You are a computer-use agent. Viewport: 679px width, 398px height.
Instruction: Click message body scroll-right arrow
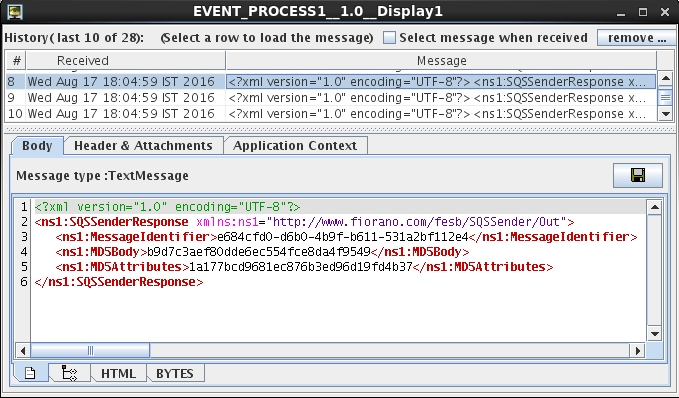tap(637, 350)
